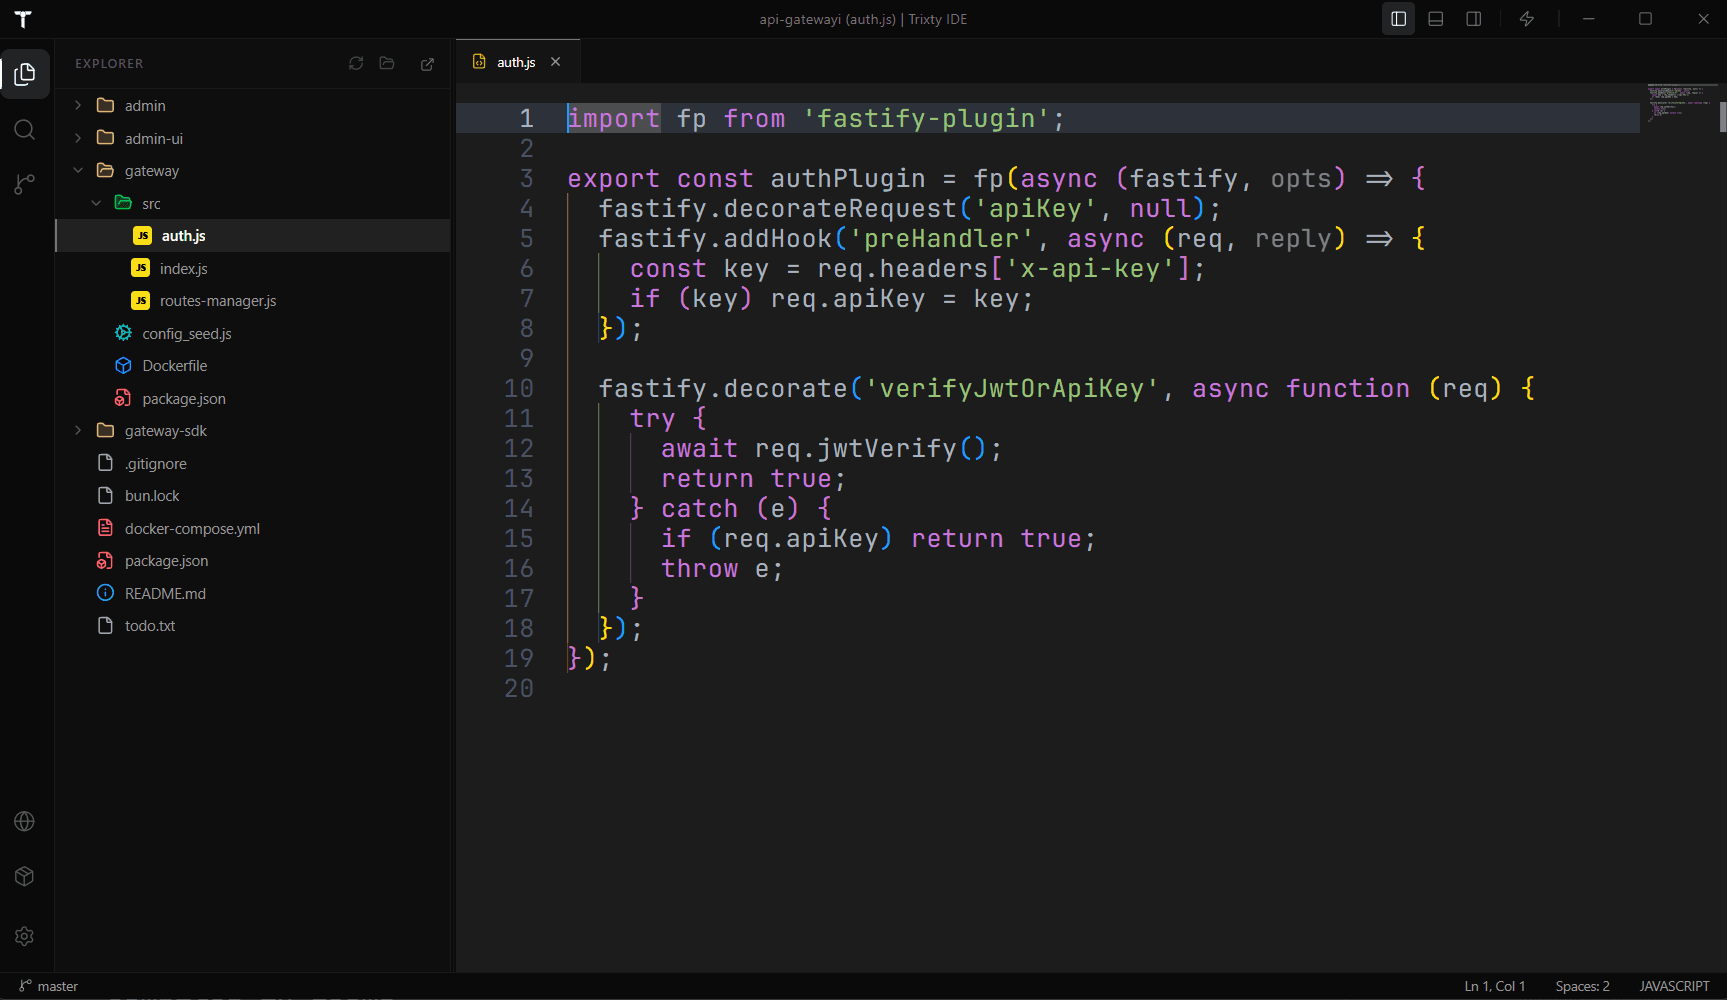Open the .gitignore file
Image resolution: width=1727 pixels, height=1000 pixels.
click(x=252, y=463)
